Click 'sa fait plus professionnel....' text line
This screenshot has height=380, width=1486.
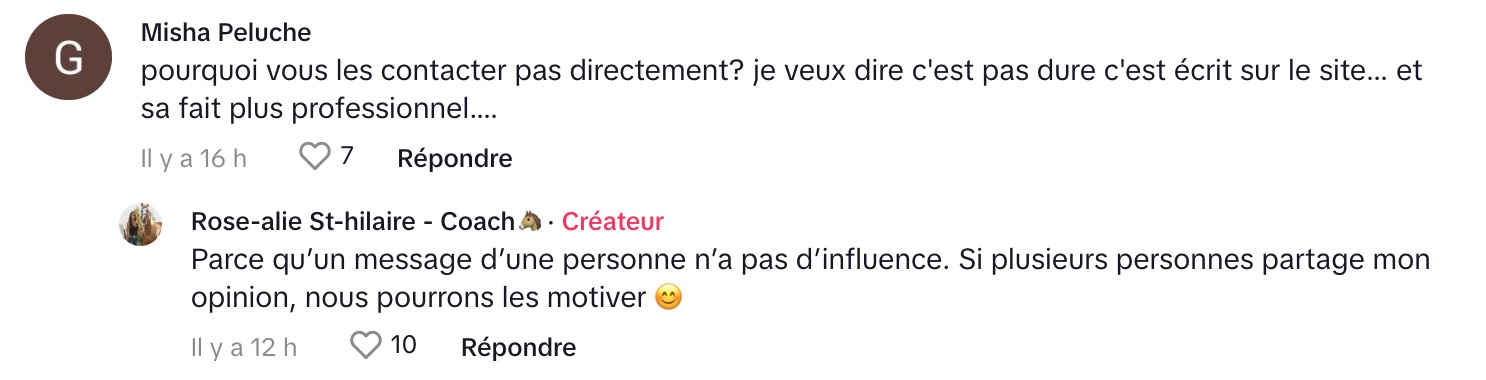[x=320, y=109]
